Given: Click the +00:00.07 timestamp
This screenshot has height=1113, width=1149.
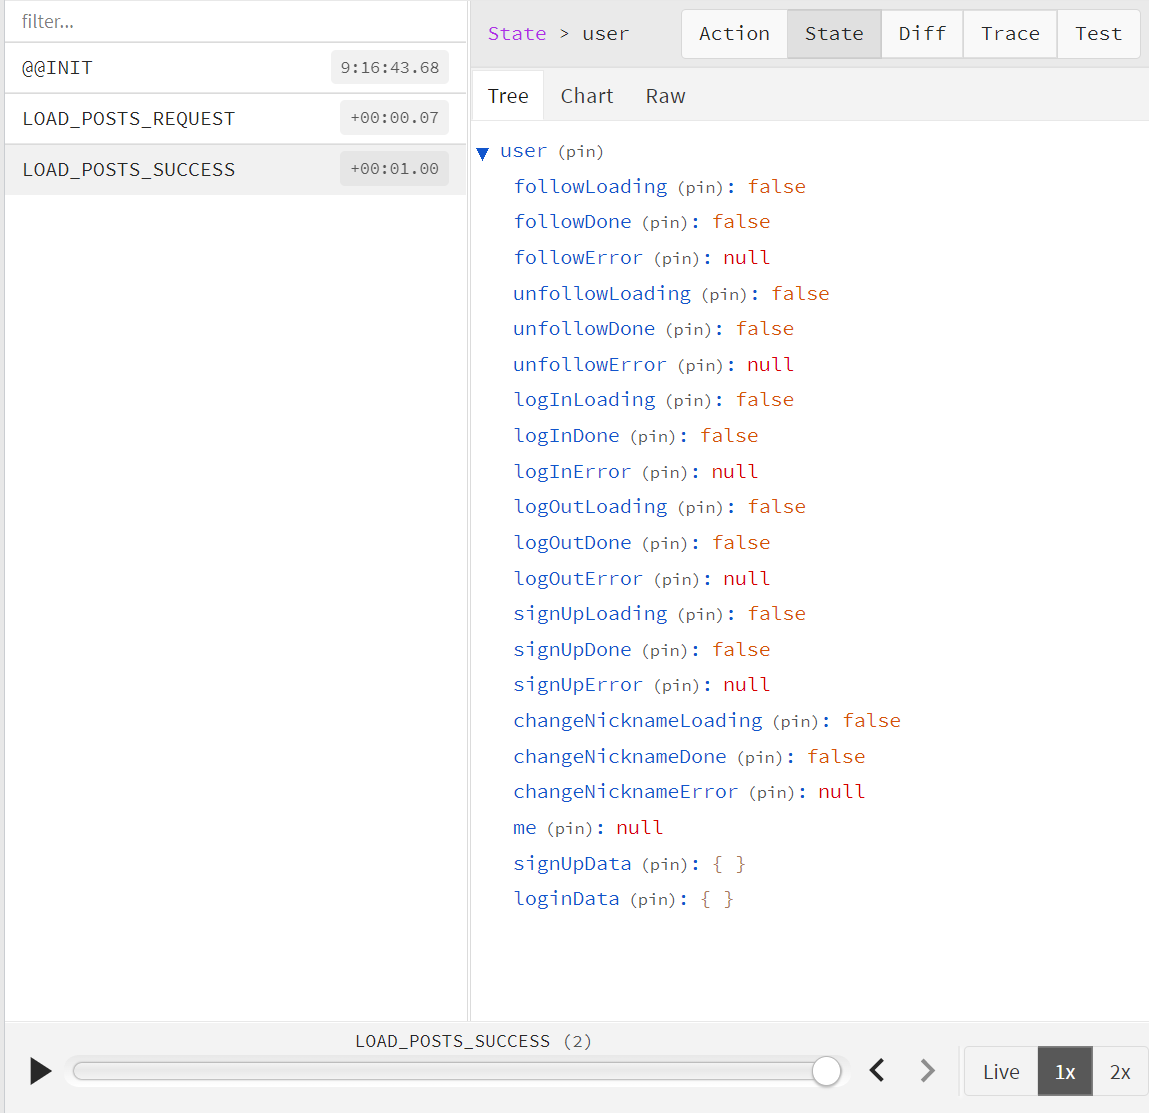Looking at the screenshot, I should 394,118.
